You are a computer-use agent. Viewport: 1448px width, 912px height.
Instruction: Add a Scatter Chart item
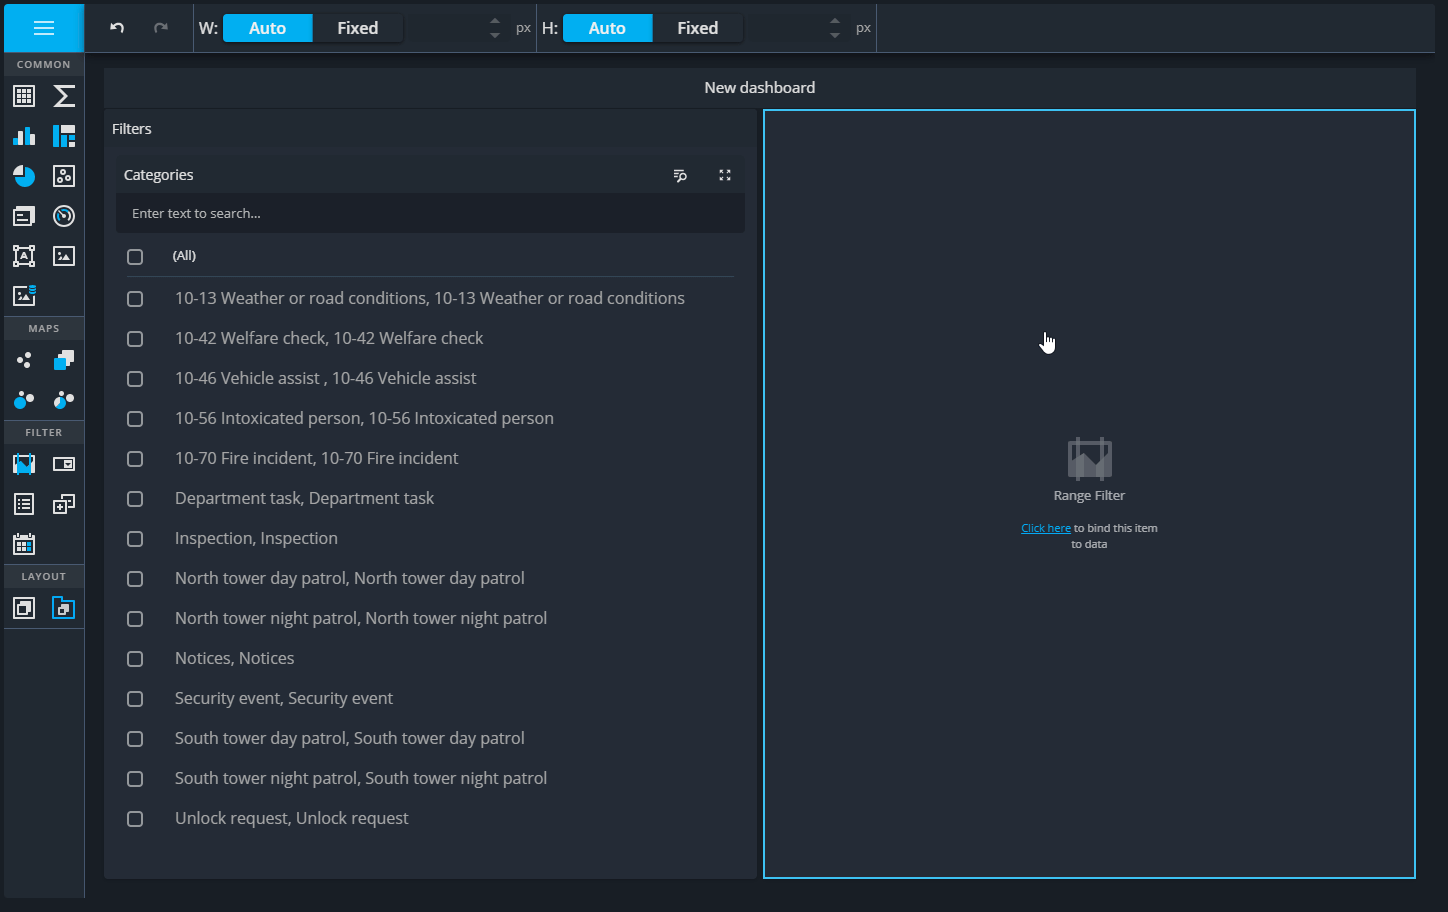point(64,176)
